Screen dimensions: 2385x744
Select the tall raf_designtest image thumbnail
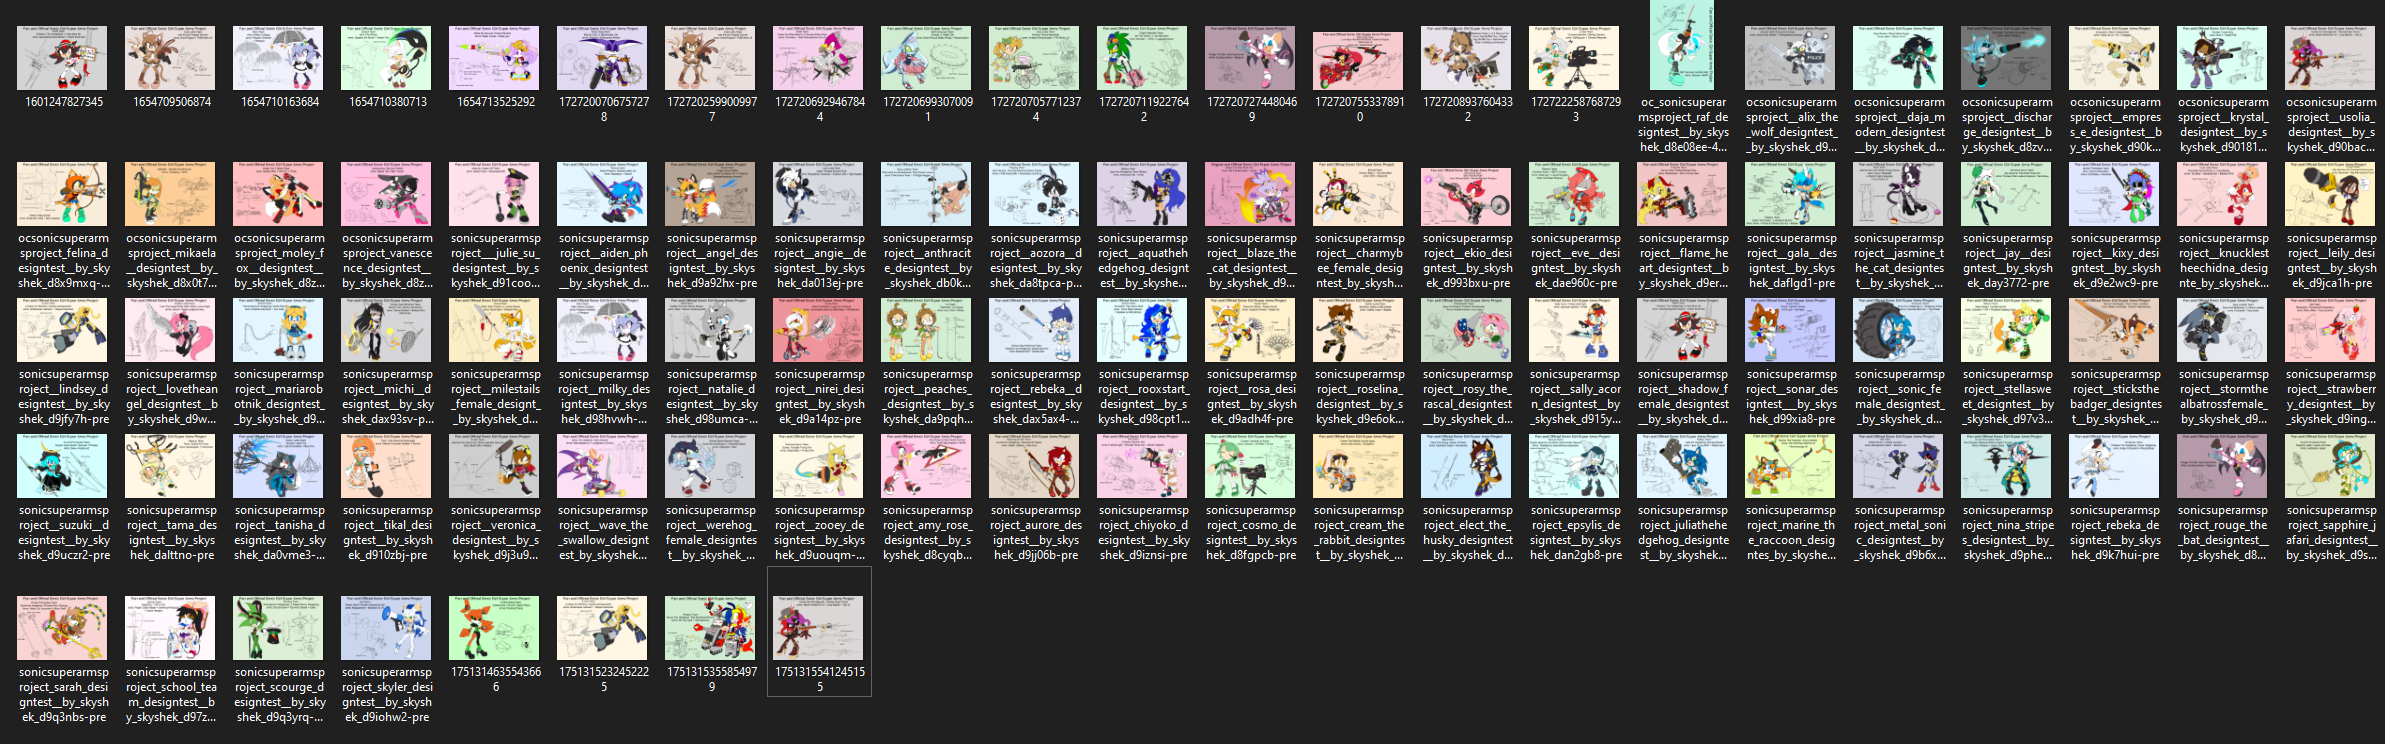pos(1683,45)
